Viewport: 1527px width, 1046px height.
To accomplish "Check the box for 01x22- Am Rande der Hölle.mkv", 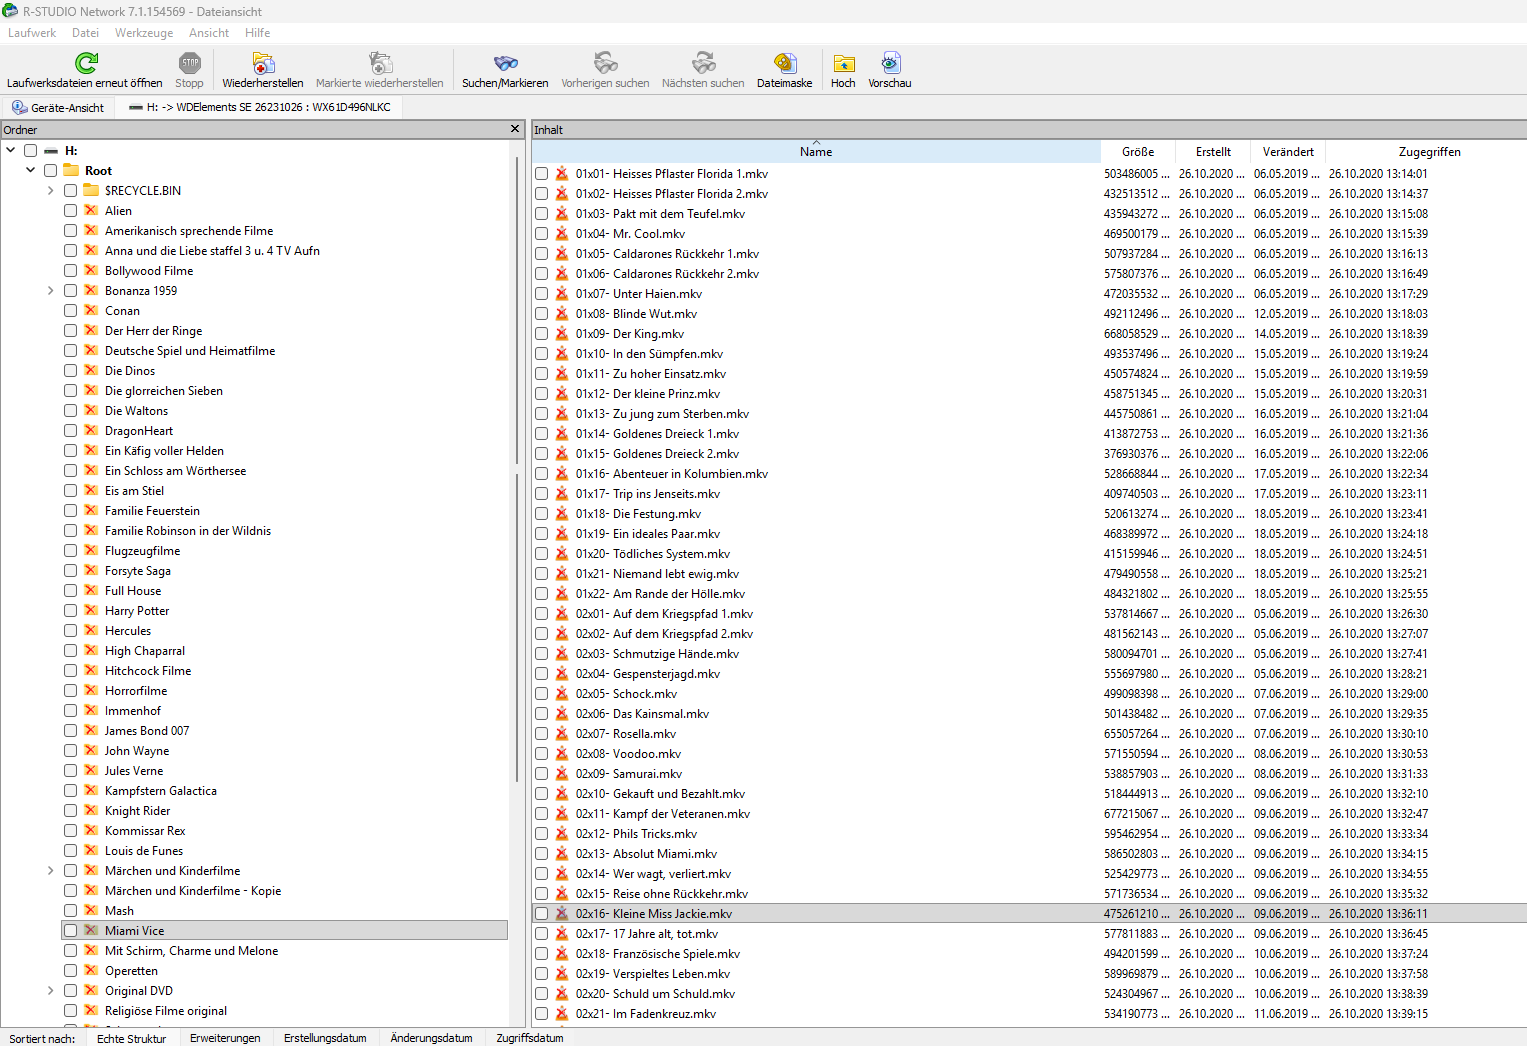I will tap(542, 593).
